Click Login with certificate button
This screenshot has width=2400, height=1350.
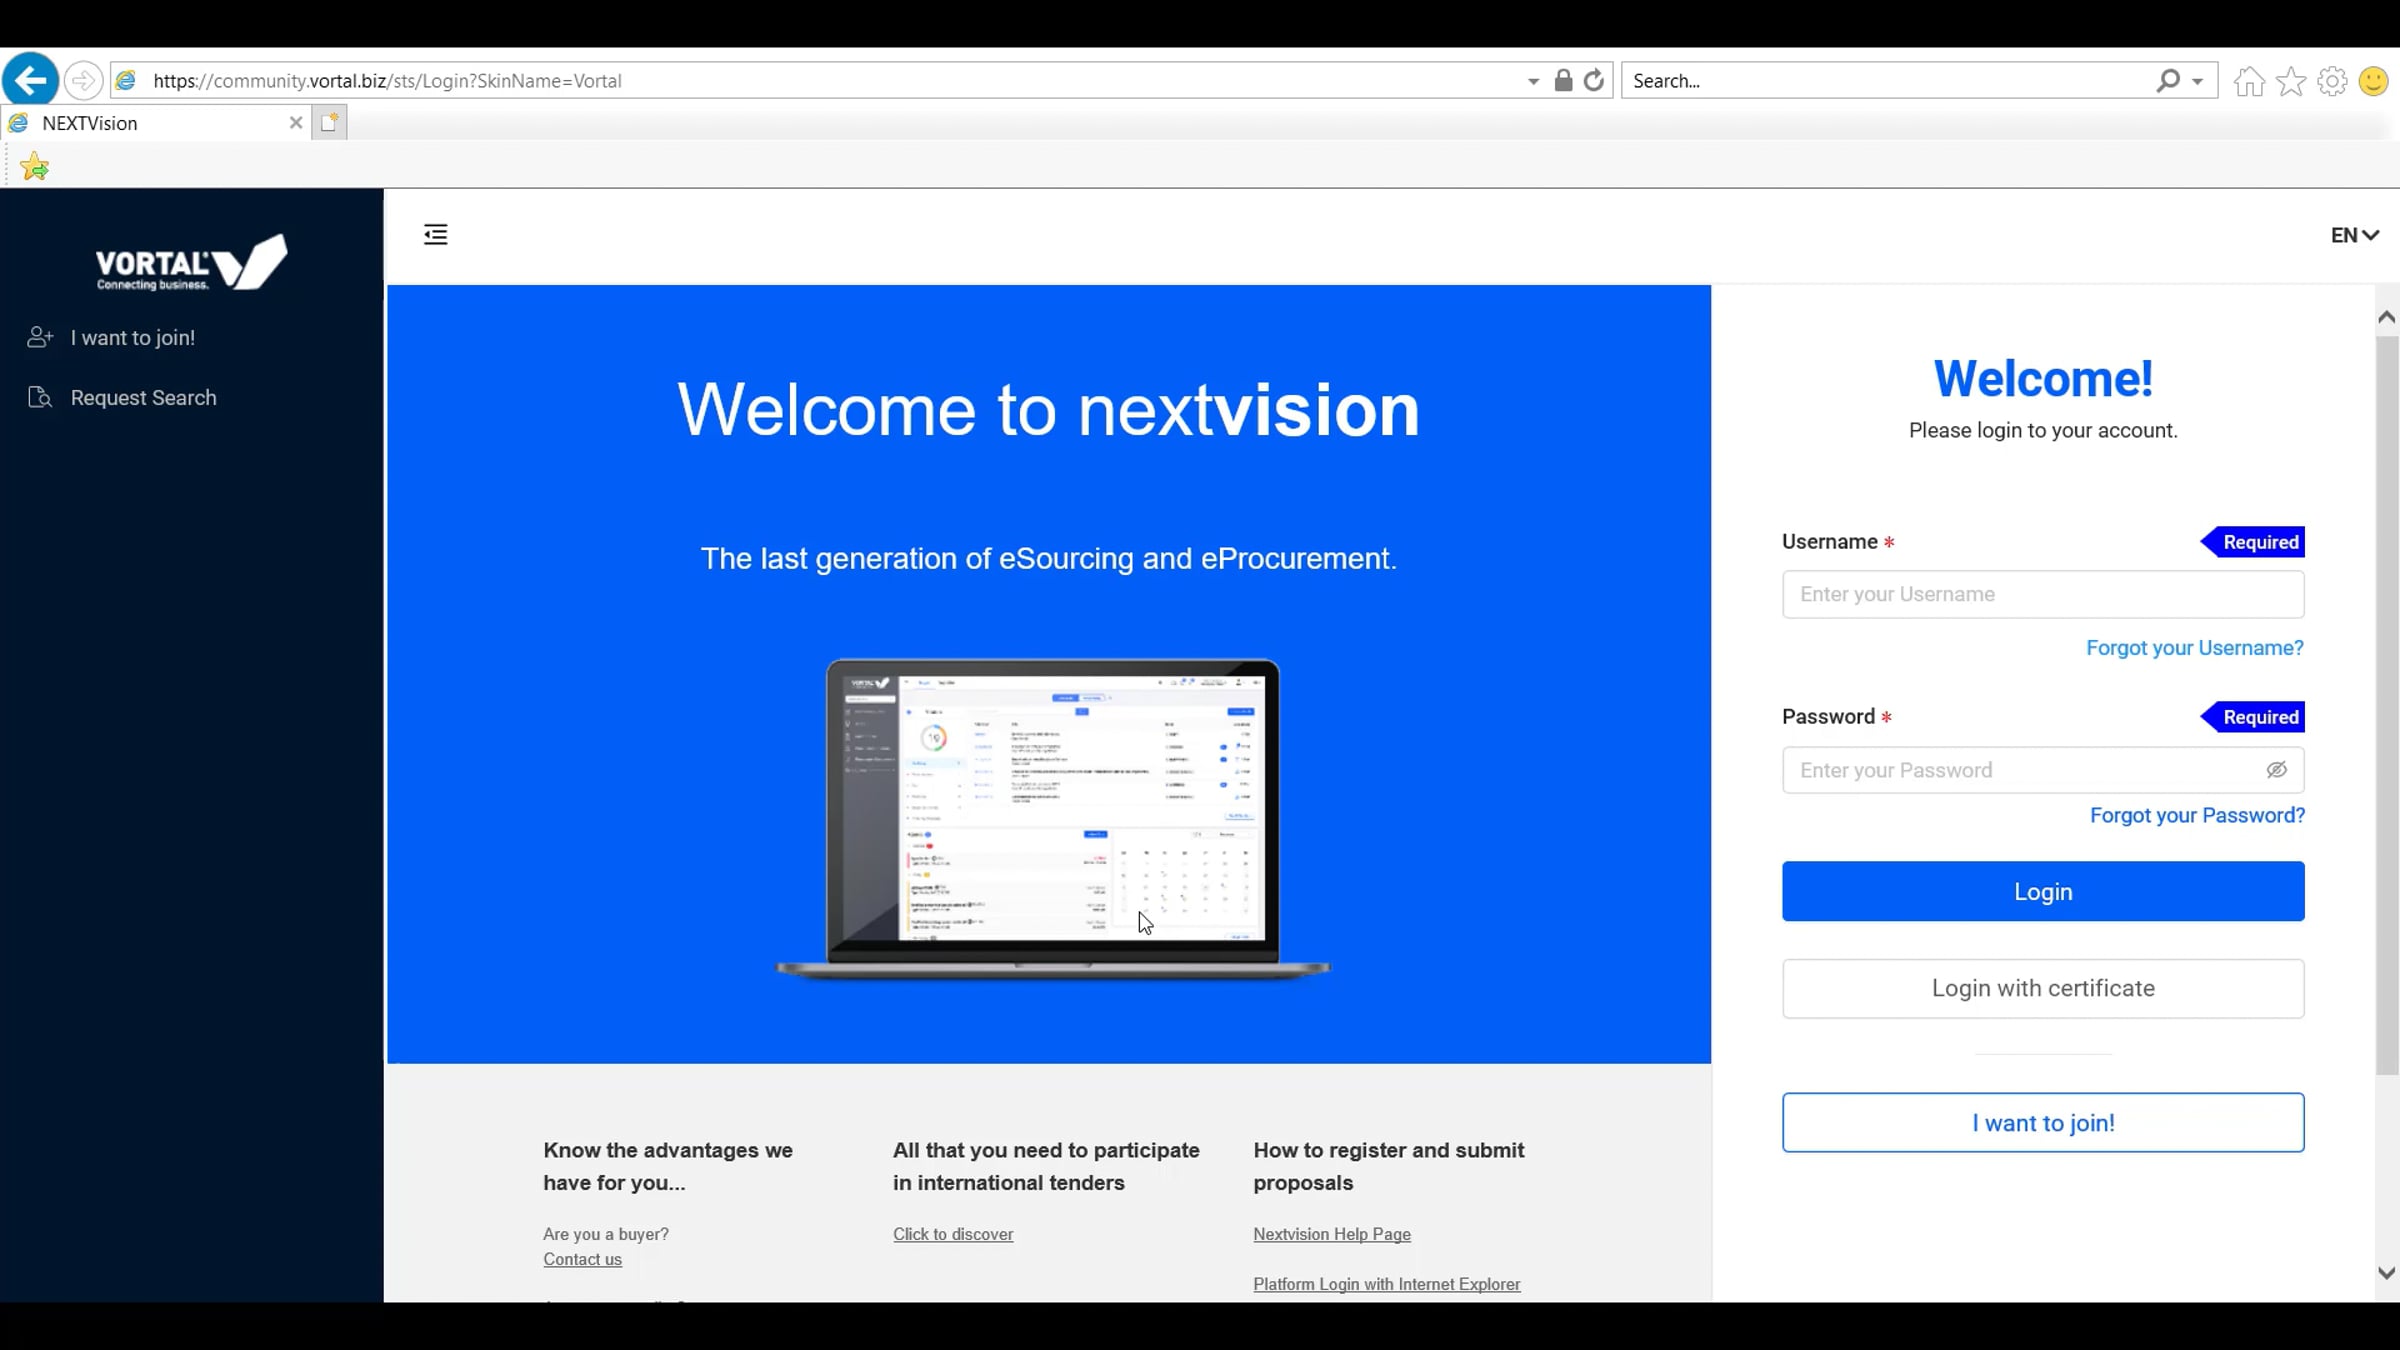[2043, 988]
